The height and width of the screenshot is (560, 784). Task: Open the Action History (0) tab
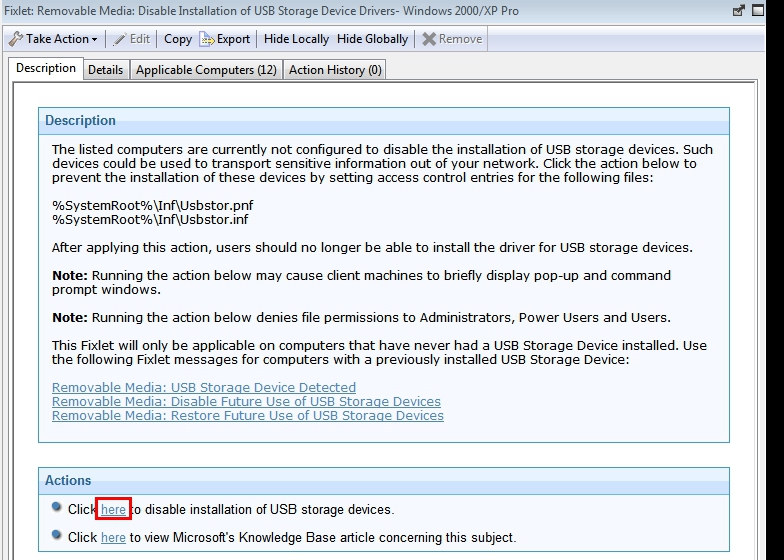335,70
